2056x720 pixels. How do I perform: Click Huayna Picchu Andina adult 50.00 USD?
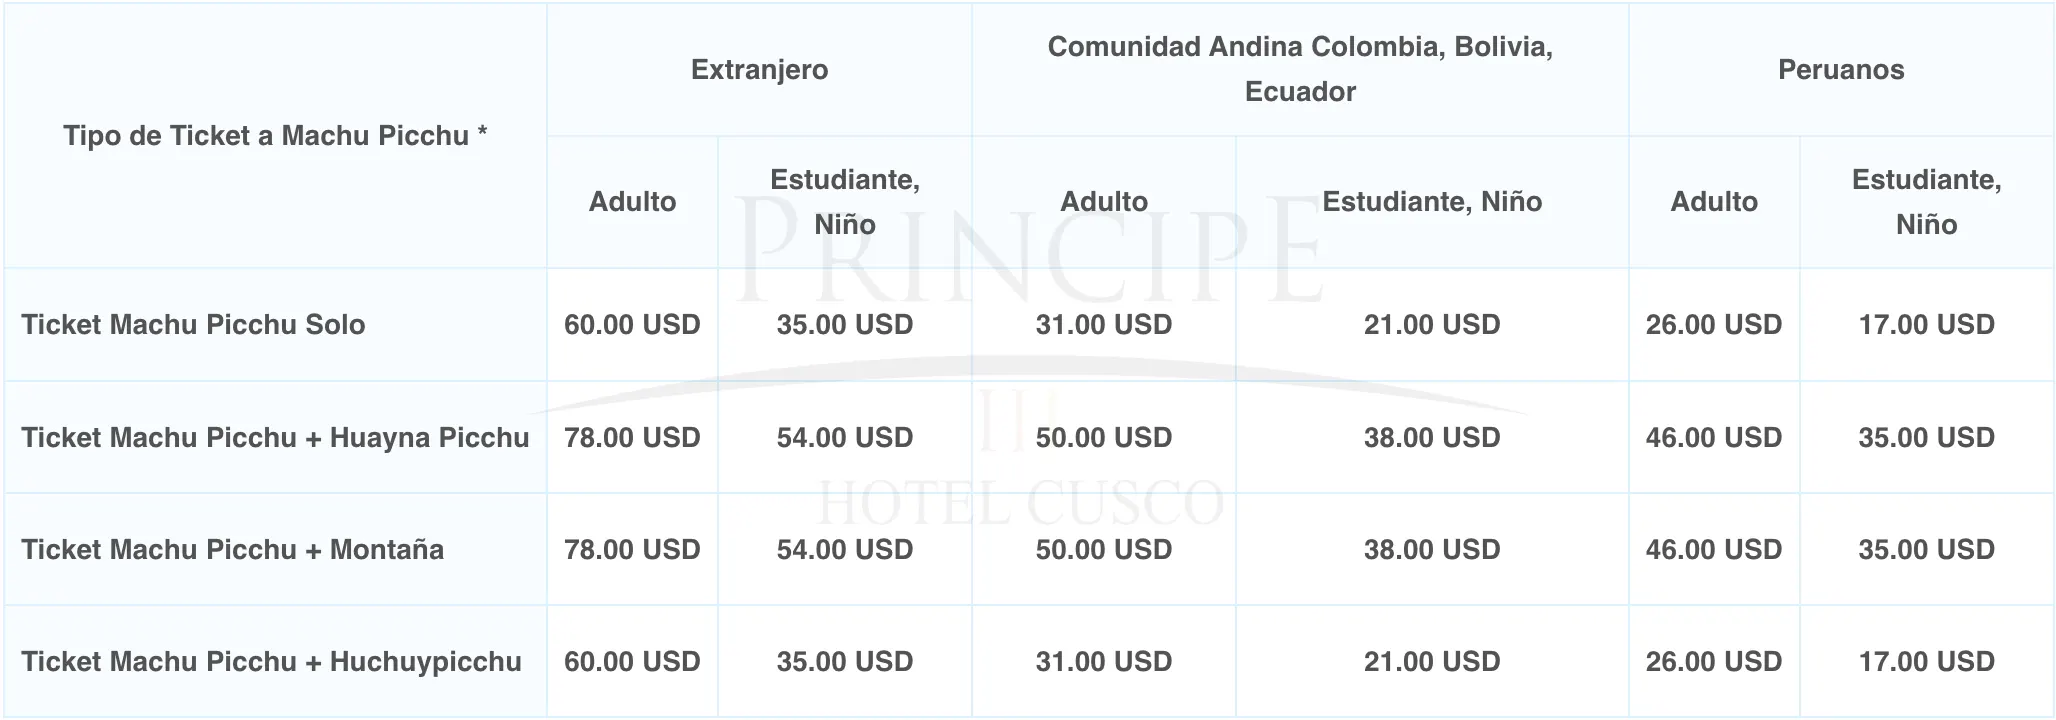1104,437
